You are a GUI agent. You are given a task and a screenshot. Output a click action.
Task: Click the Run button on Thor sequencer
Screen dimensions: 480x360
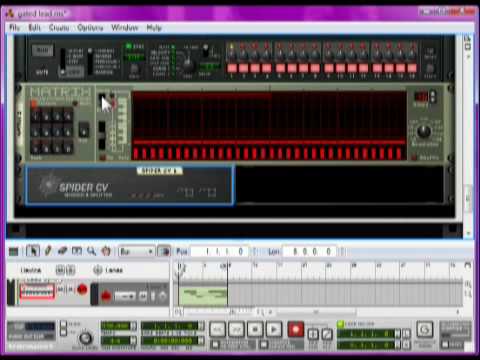(43, 50)
